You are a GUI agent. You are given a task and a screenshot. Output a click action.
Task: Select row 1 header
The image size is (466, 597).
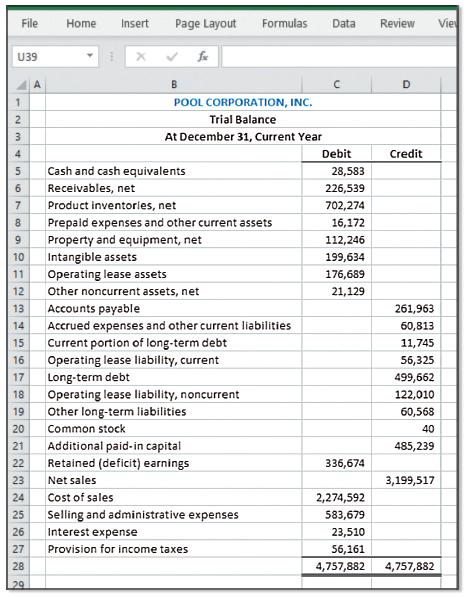[x=18, y=102]
